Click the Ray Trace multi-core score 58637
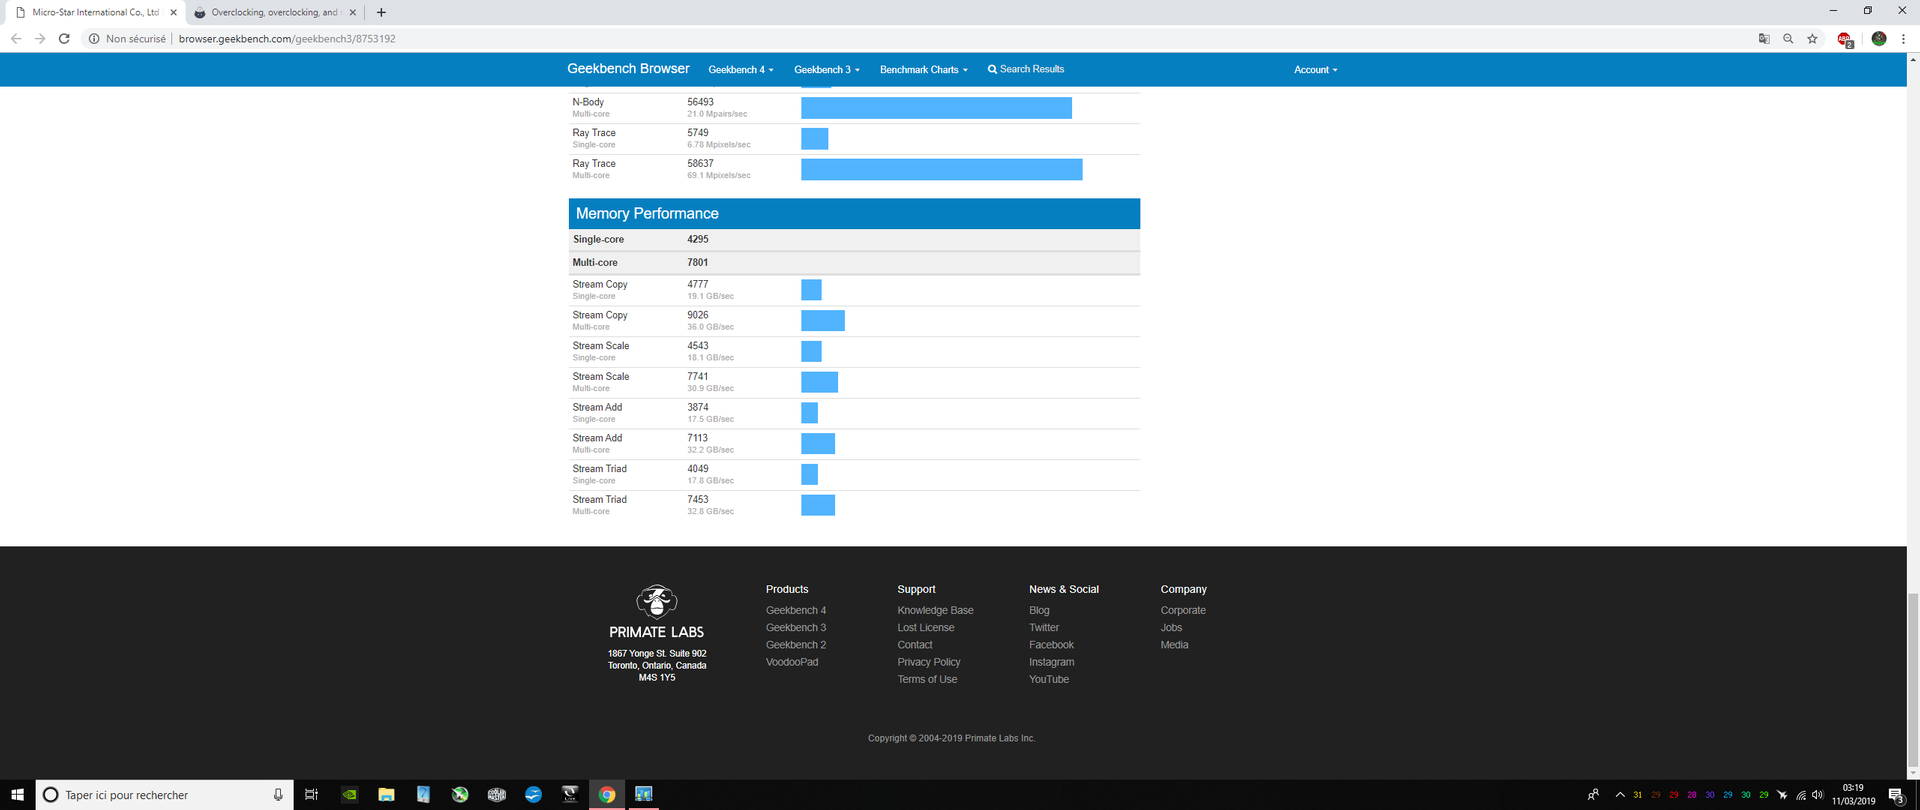Viewport: 1920px width, 810px height. [x=701, y=163]
